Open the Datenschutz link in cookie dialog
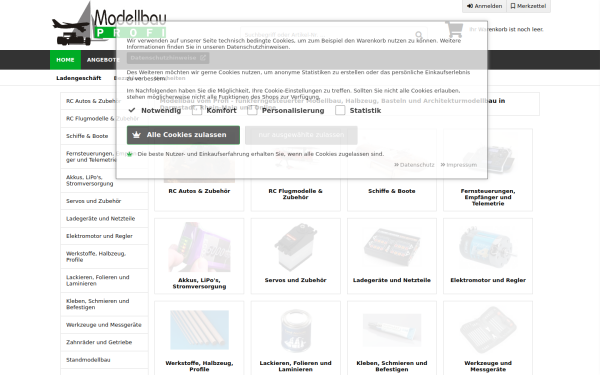Image resolution: width=600 pixels, height=375 pixels. (x=414, y=165)
